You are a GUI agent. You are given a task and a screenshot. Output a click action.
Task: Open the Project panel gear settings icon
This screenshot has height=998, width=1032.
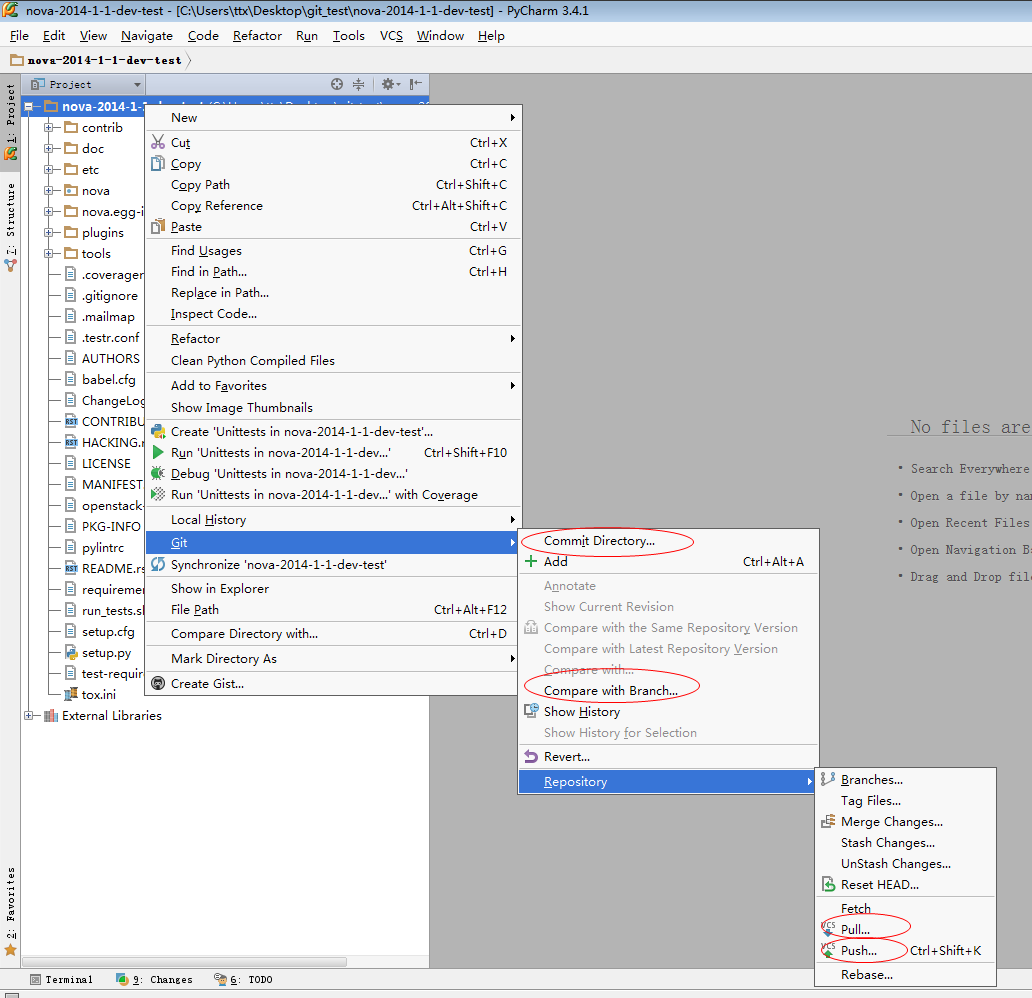pyautogui.click(x=390, y=84)
